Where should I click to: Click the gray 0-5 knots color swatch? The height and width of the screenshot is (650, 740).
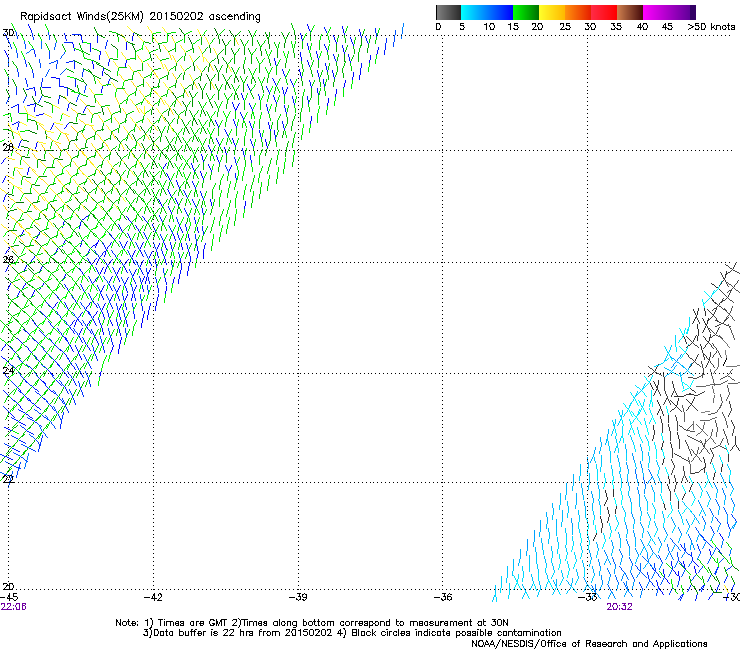448,12
